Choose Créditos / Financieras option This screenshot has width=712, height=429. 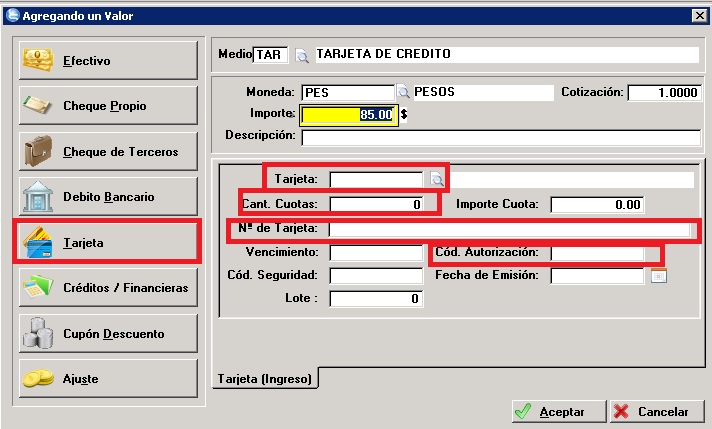(x=108, y=288)
